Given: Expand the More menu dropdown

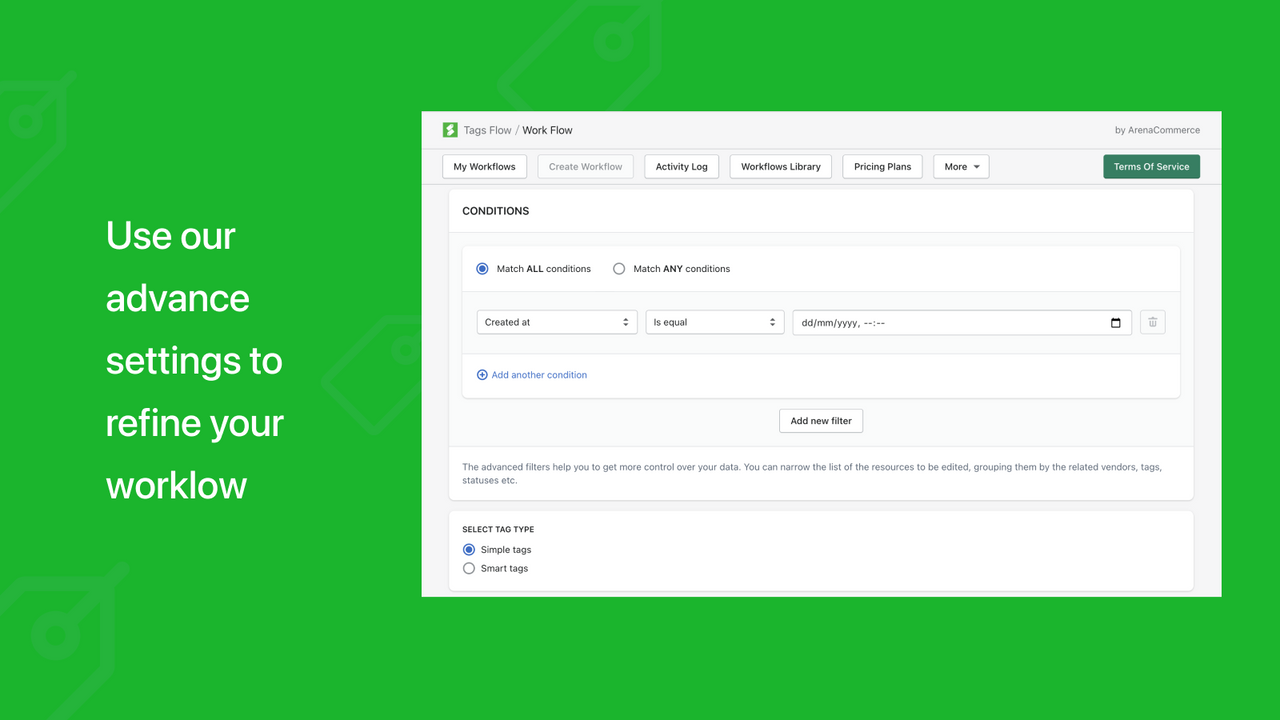Looking at the screenshot, I should click(961, 167).
